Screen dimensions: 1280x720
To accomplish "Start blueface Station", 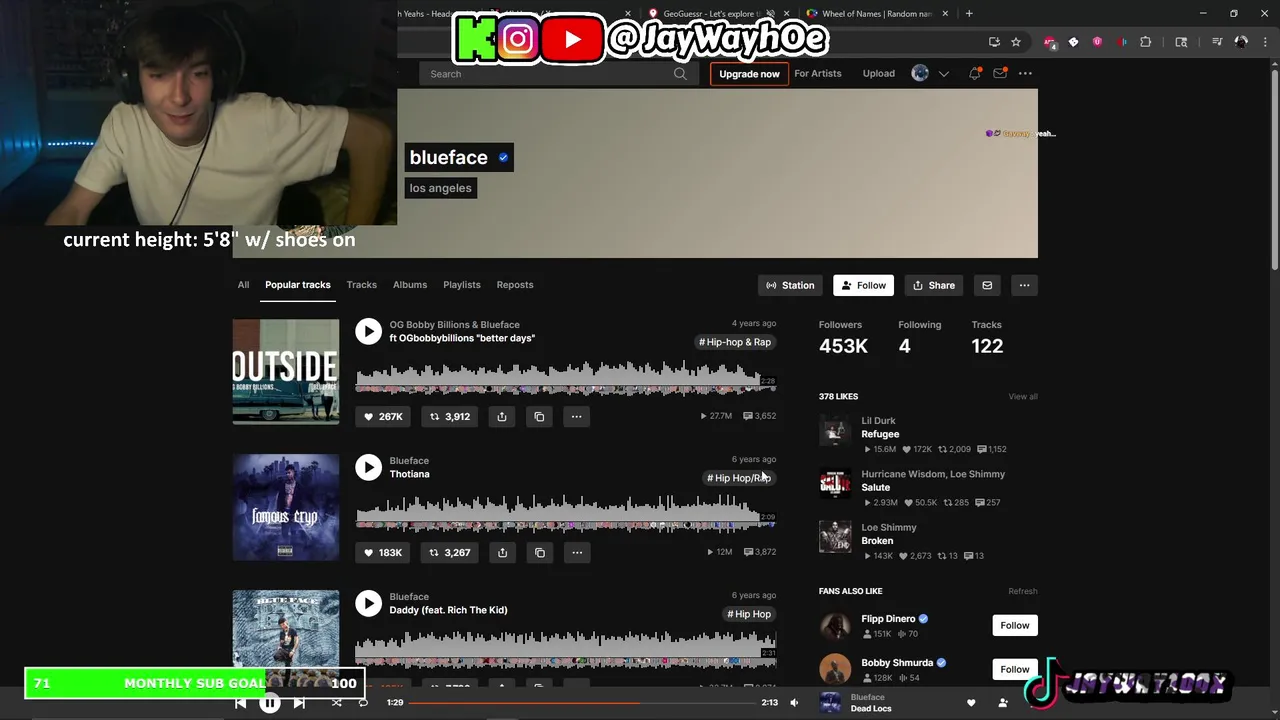I will (x=790, y=285).
